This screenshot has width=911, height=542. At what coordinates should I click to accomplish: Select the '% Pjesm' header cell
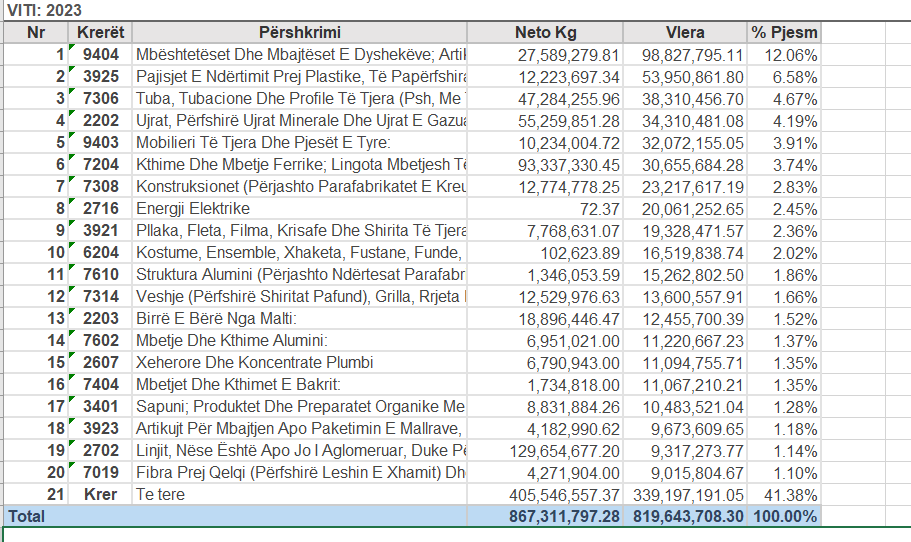785,31
